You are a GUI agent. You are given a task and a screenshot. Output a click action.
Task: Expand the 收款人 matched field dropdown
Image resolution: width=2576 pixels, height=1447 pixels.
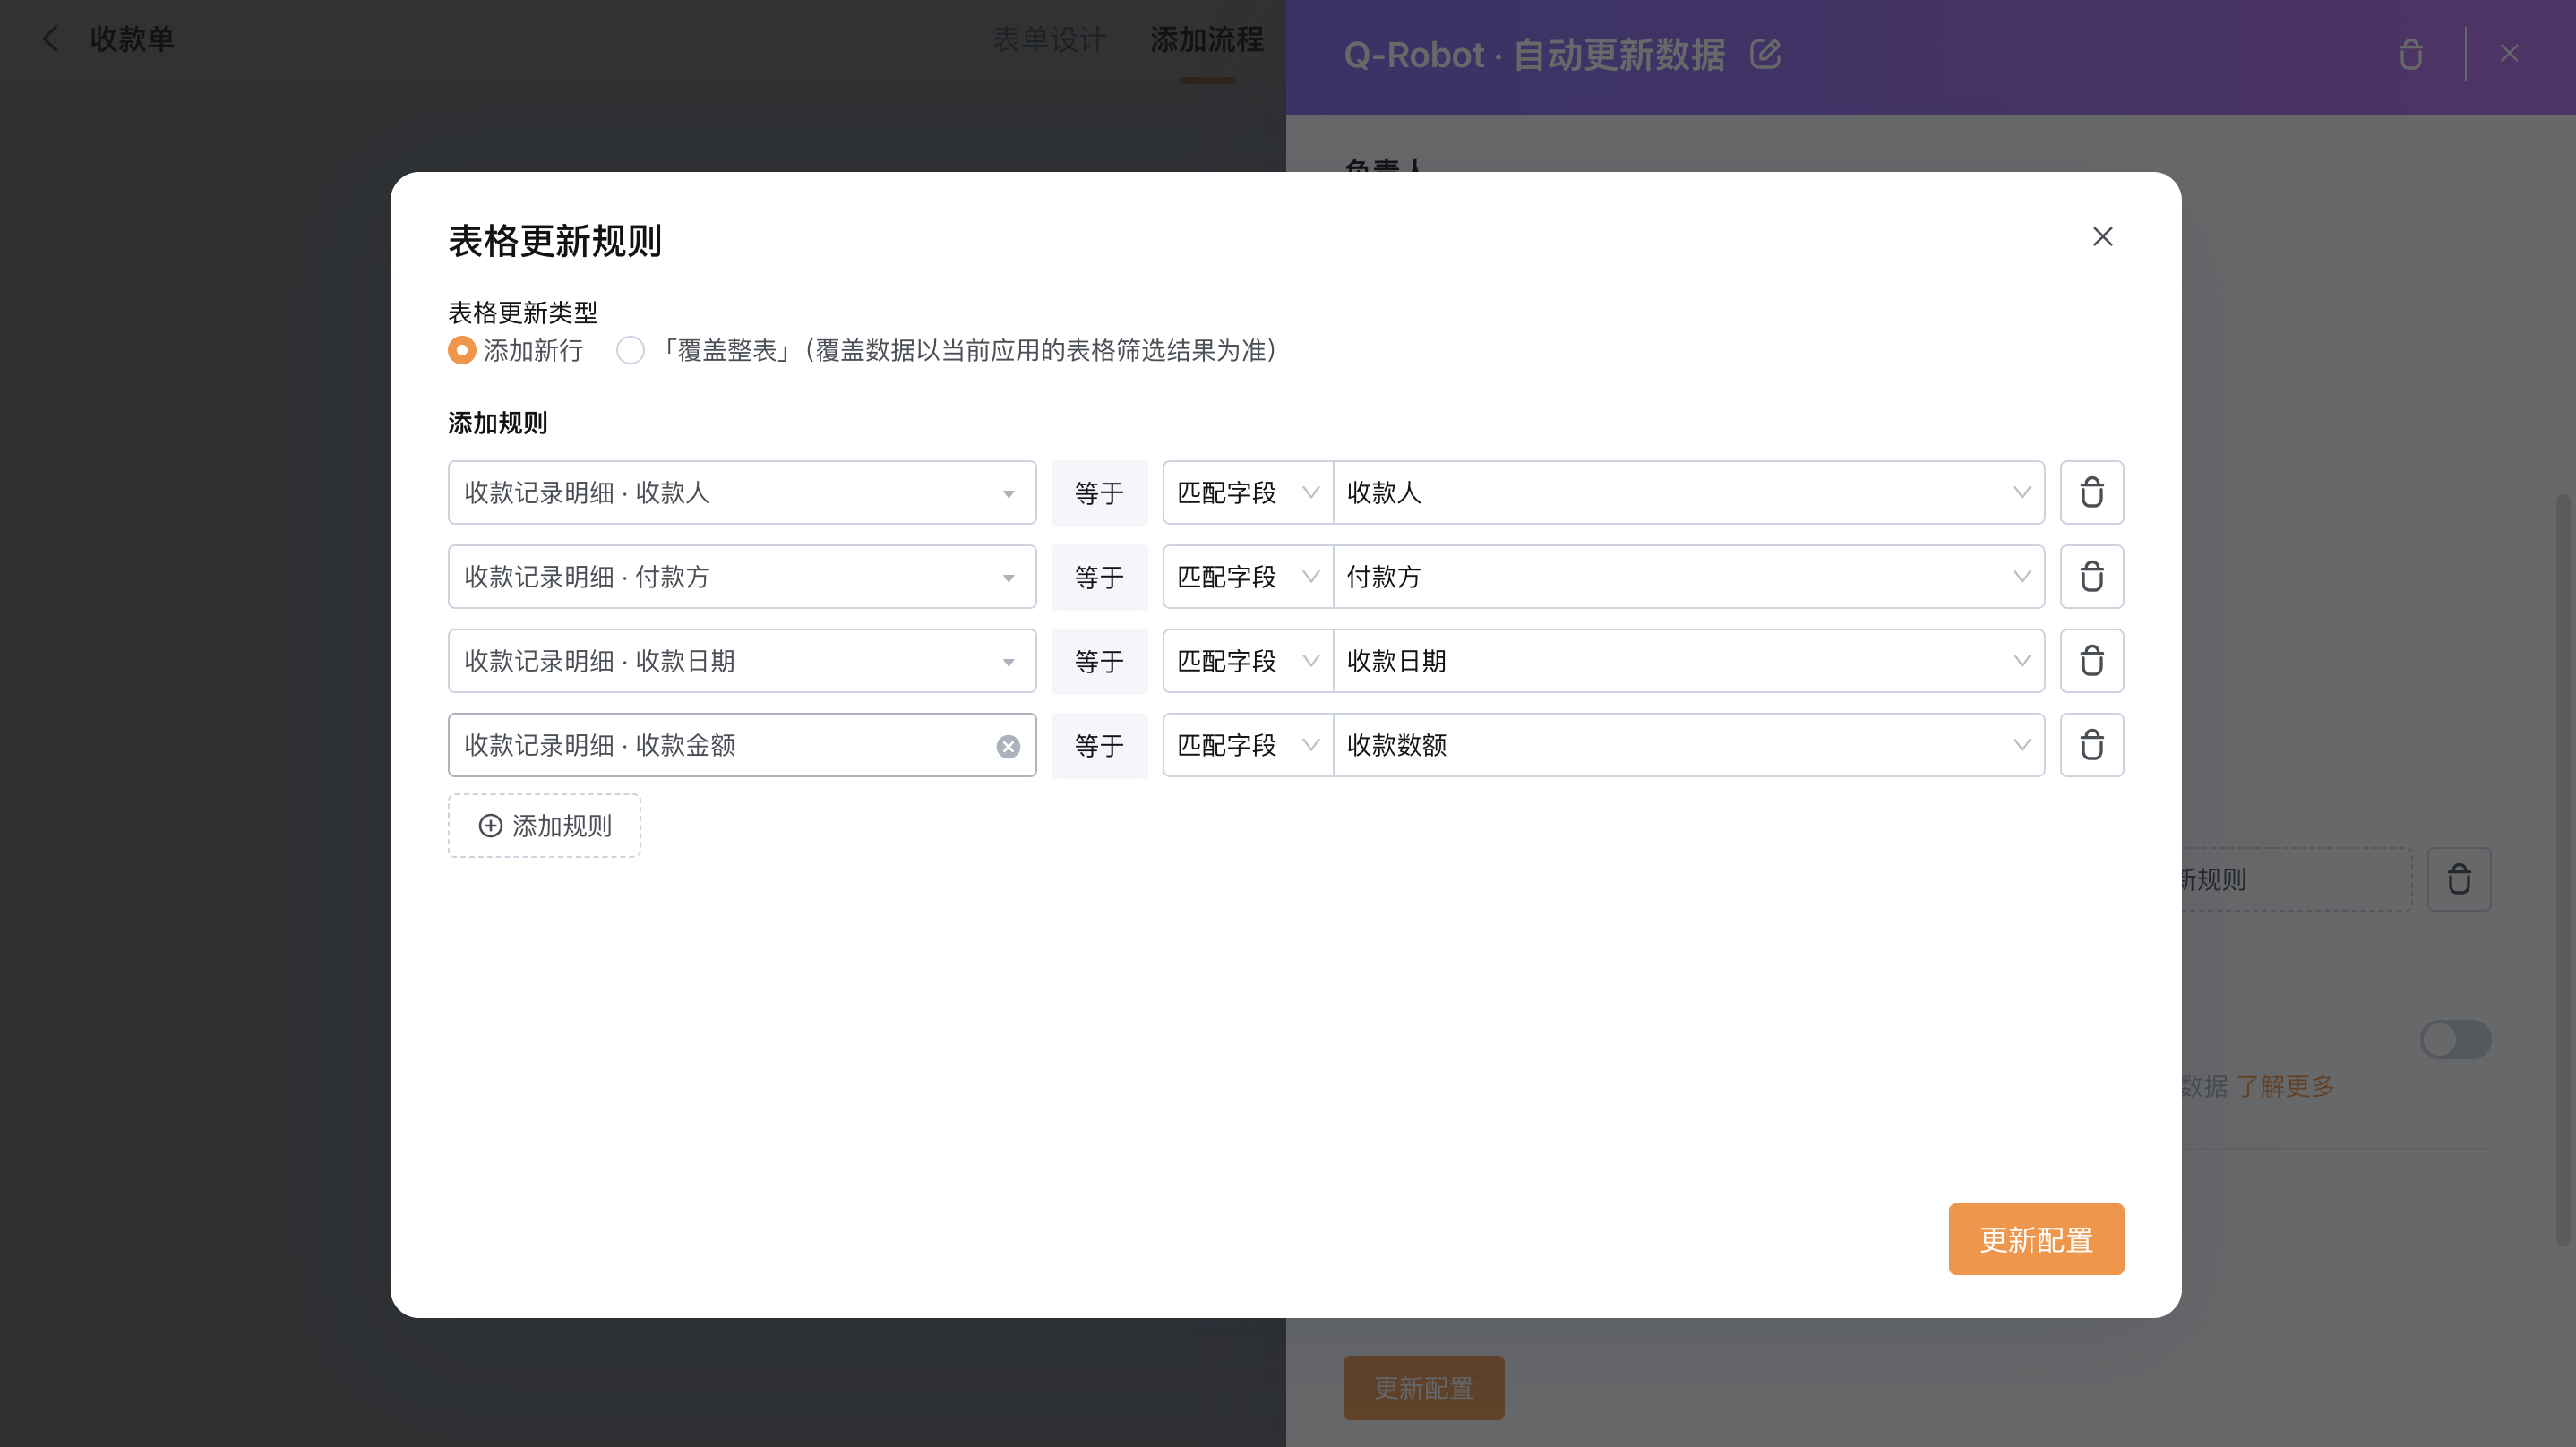click(1689, 492)
